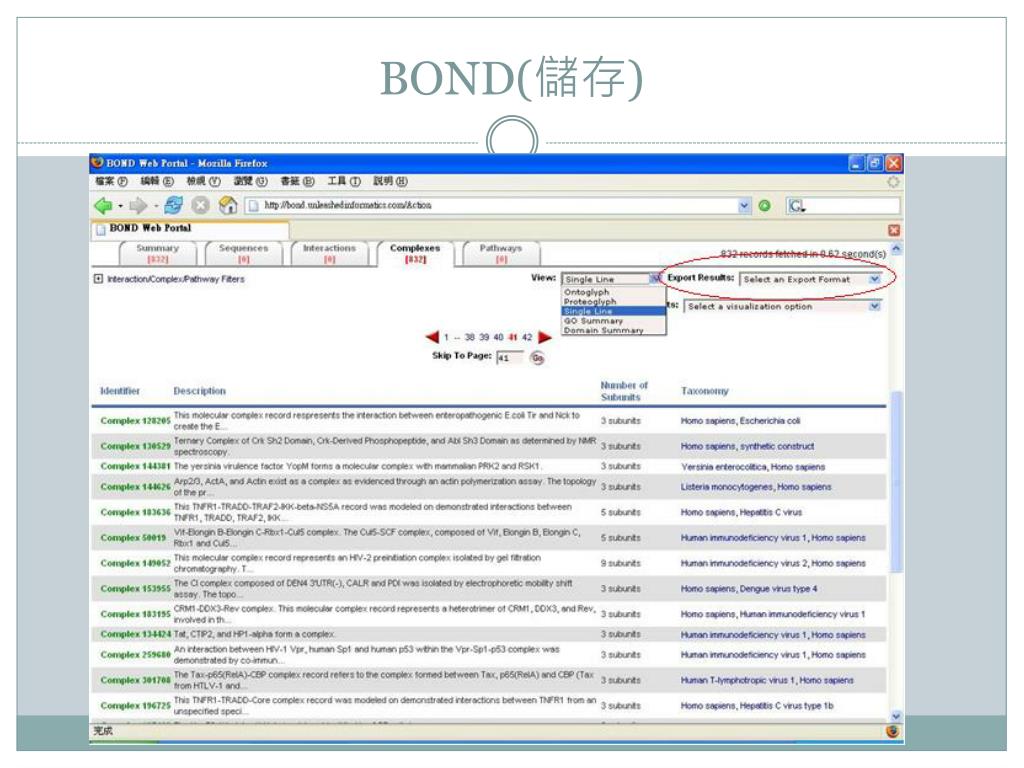
Task: Open the menu bar item marked (B)
Action: [x=297, y=182]
